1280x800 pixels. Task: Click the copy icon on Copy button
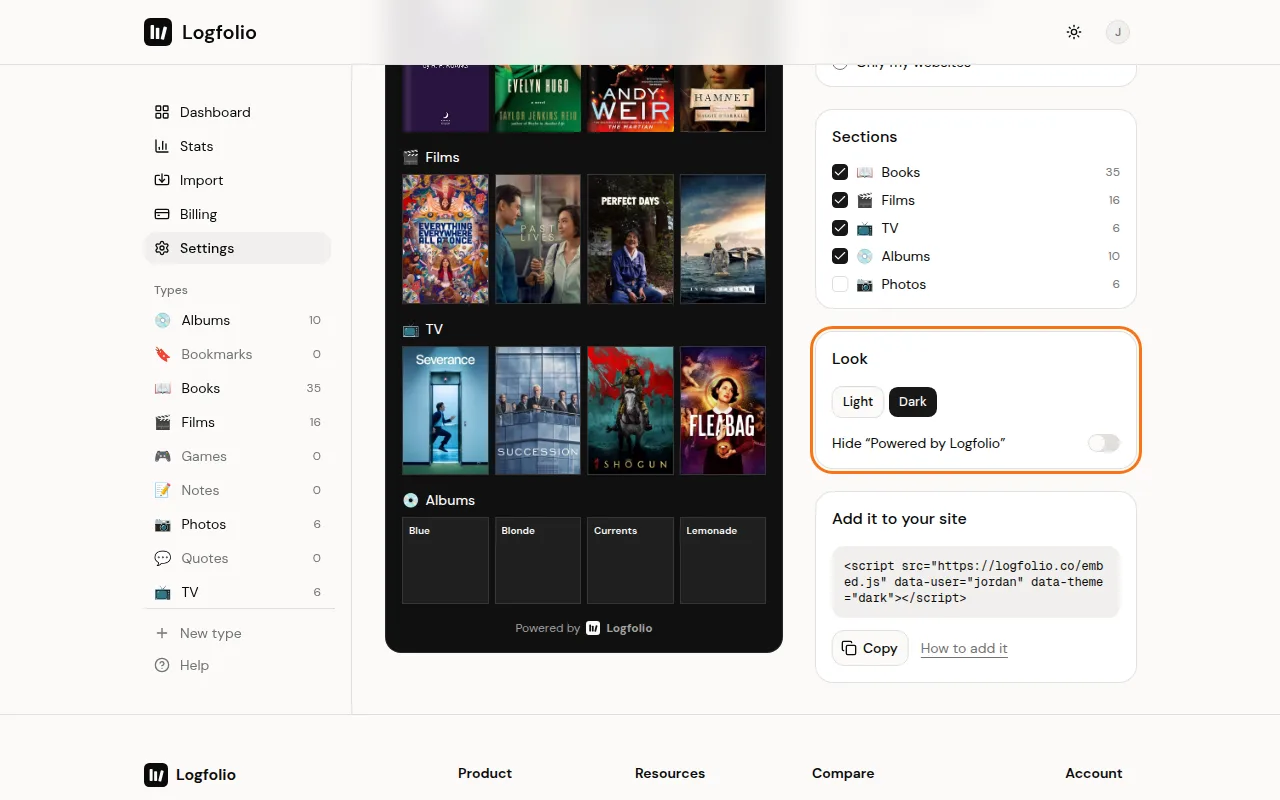pos(849,648)
